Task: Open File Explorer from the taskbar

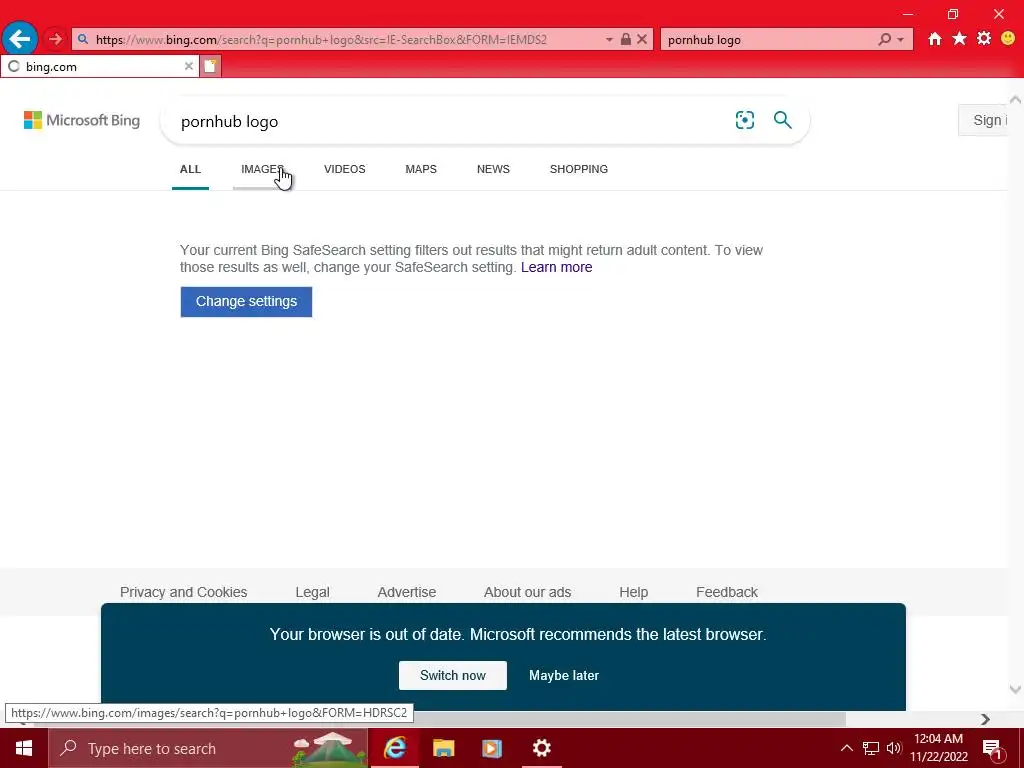Action: pos(443,748)
